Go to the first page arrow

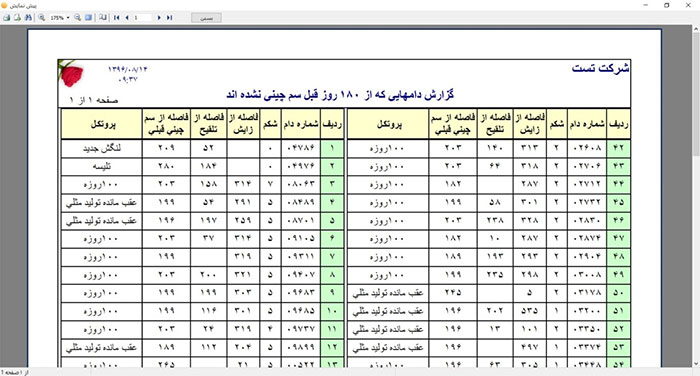point(117,18)
